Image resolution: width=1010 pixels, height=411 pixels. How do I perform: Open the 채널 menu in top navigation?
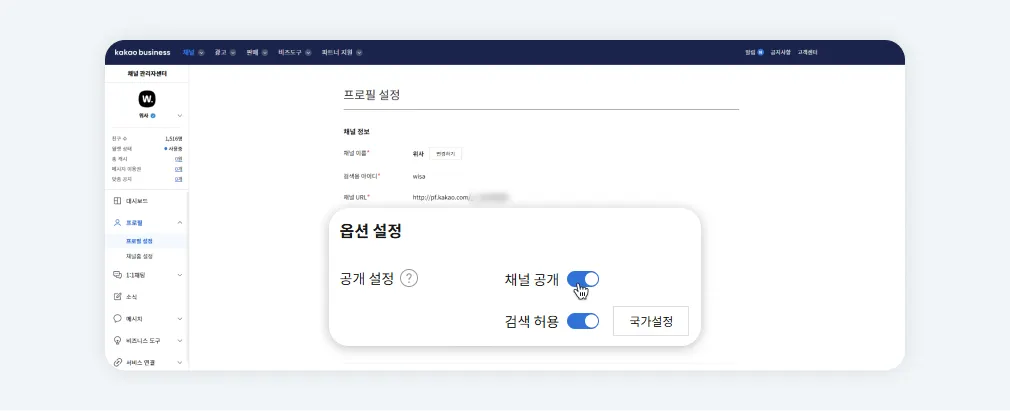click(189, 52)
